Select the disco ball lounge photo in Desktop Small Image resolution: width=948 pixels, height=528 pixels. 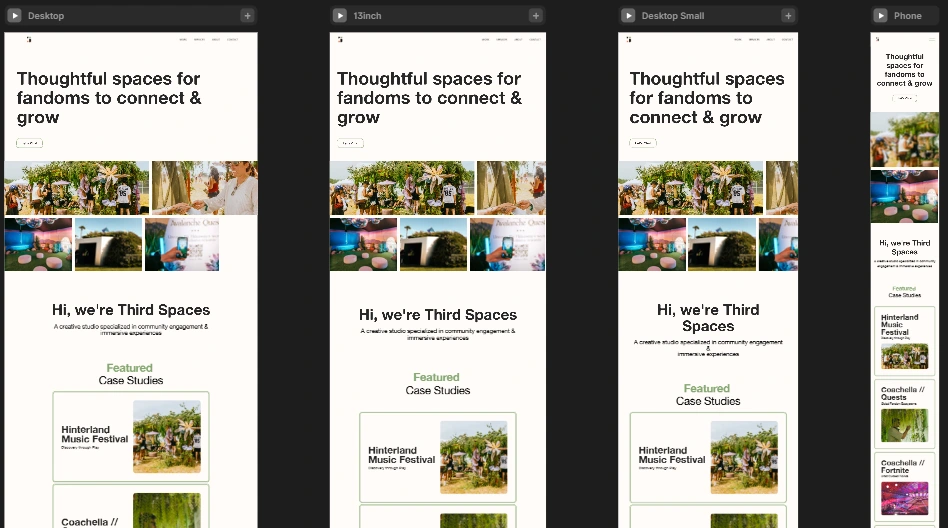pos(652,244)
